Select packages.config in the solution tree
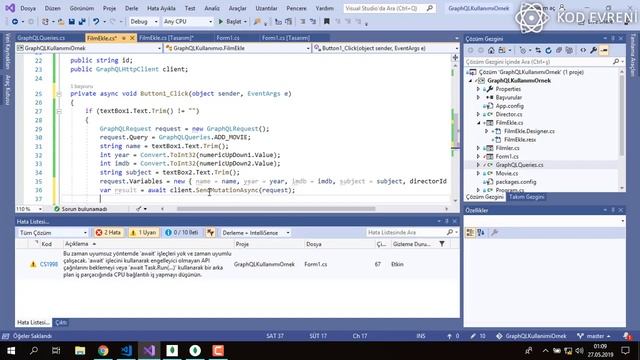Image resolution: width=640 pixels, height=360 pixels. 516,182
